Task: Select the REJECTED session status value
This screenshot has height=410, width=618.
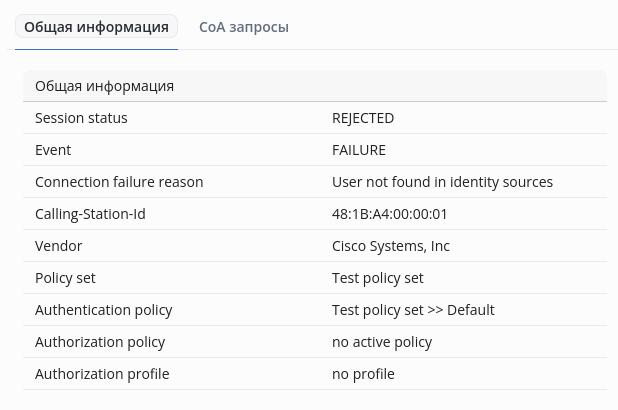Action: (x=363, y=118)
